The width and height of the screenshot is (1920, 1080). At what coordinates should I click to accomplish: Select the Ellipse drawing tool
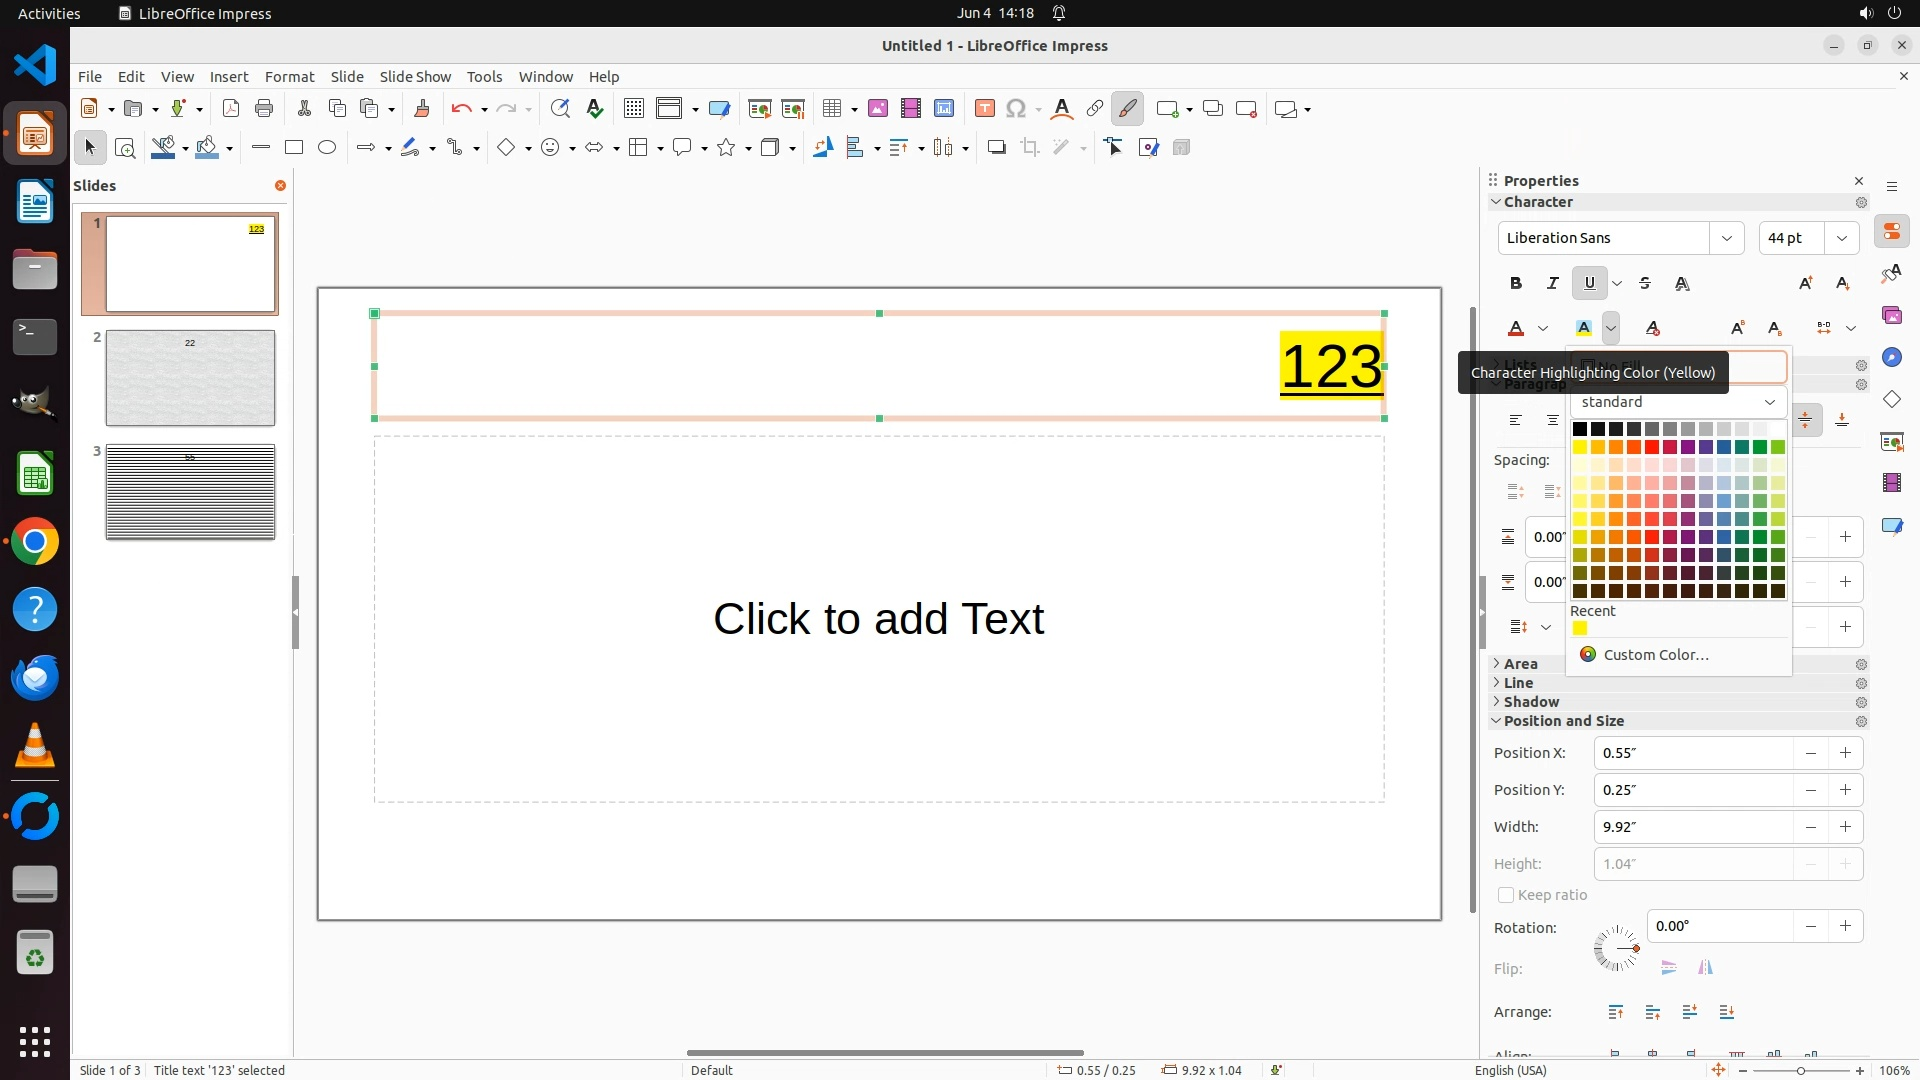[327, 148]
